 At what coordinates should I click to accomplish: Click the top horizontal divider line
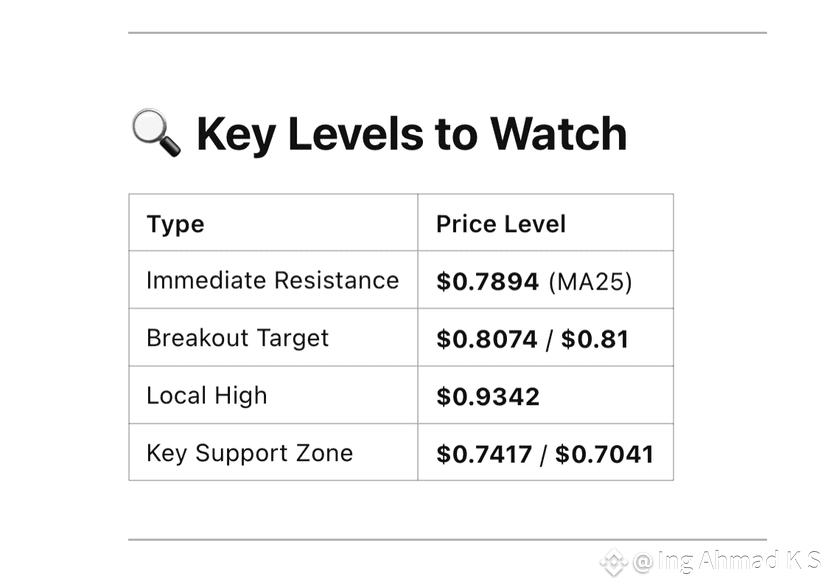click(x=447, y=33)
